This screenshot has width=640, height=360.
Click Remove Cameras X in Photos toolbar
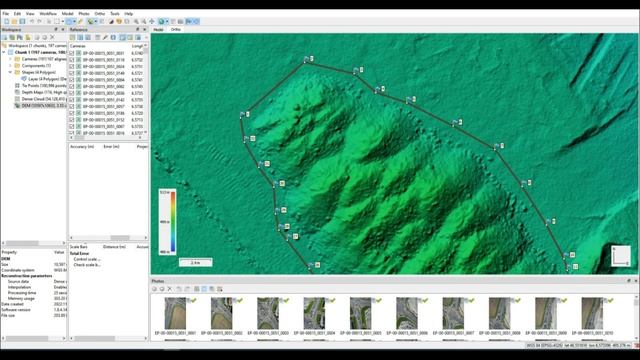pos(170,289)
